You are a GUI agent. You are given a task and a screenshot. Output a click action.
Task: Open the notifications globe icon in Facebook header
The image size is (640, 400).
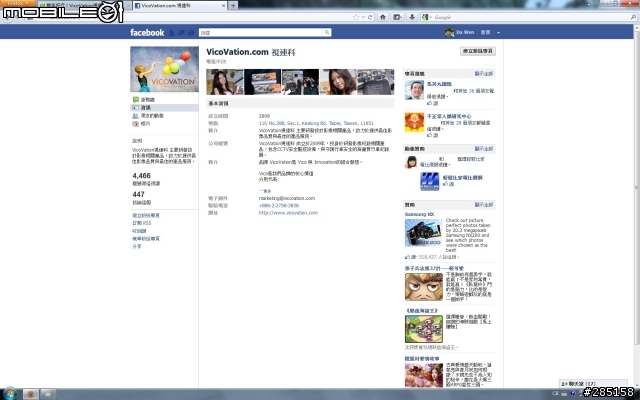[191, 33]
